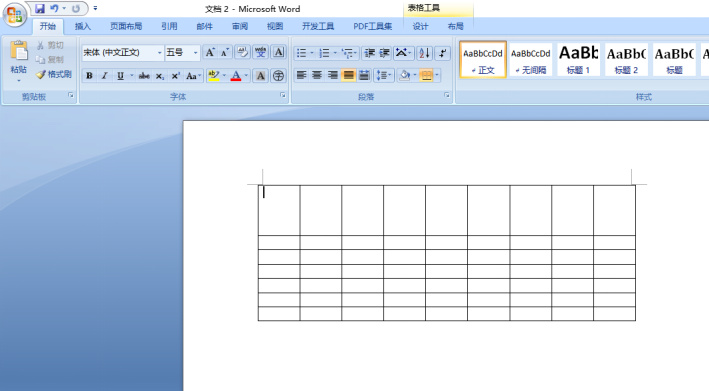709x391 pixels.
Task: Switch to the 引用 tab
Action: click(169, 26)
